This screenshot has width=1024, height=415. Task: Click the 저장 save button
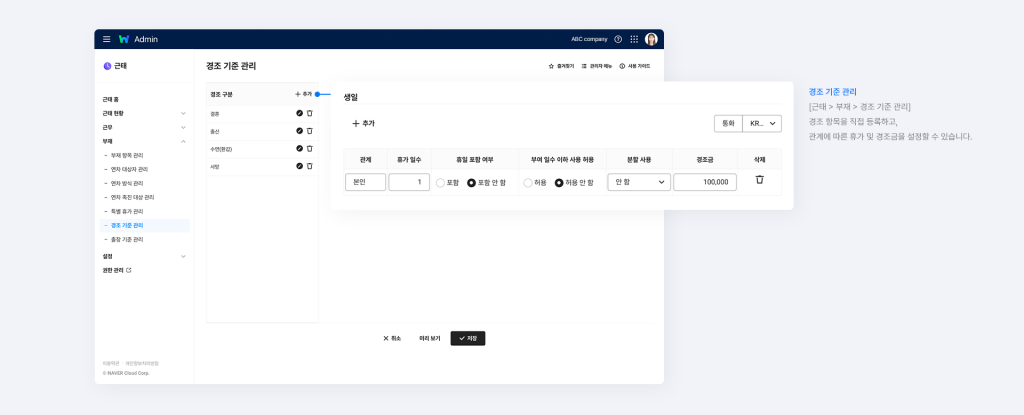click(467, 338)
